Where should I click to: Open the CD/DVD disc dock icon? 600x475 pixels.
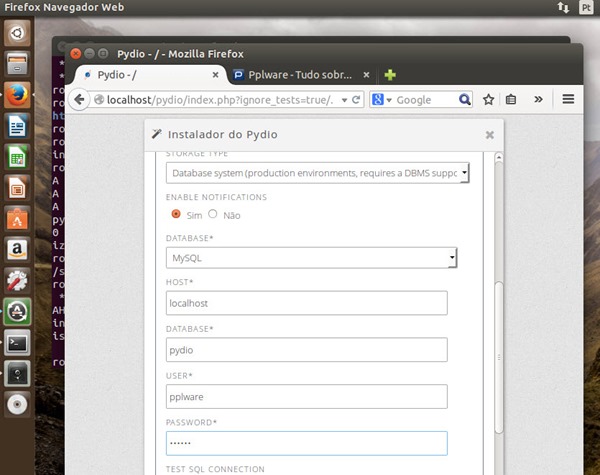pyautogui.click(x=17, y=404)
